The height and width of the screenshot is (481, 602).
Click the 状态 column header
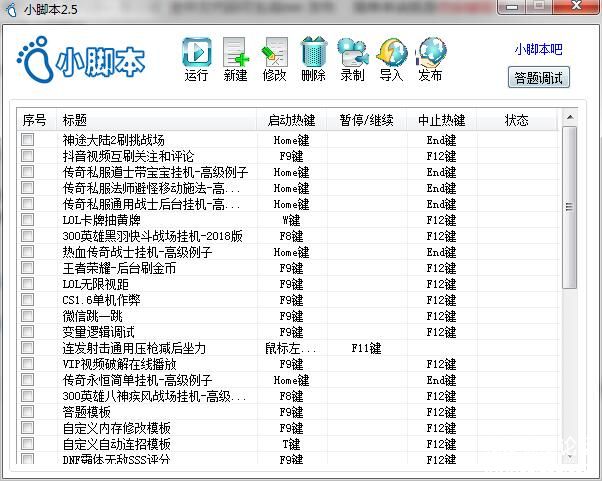pos(516,120)
